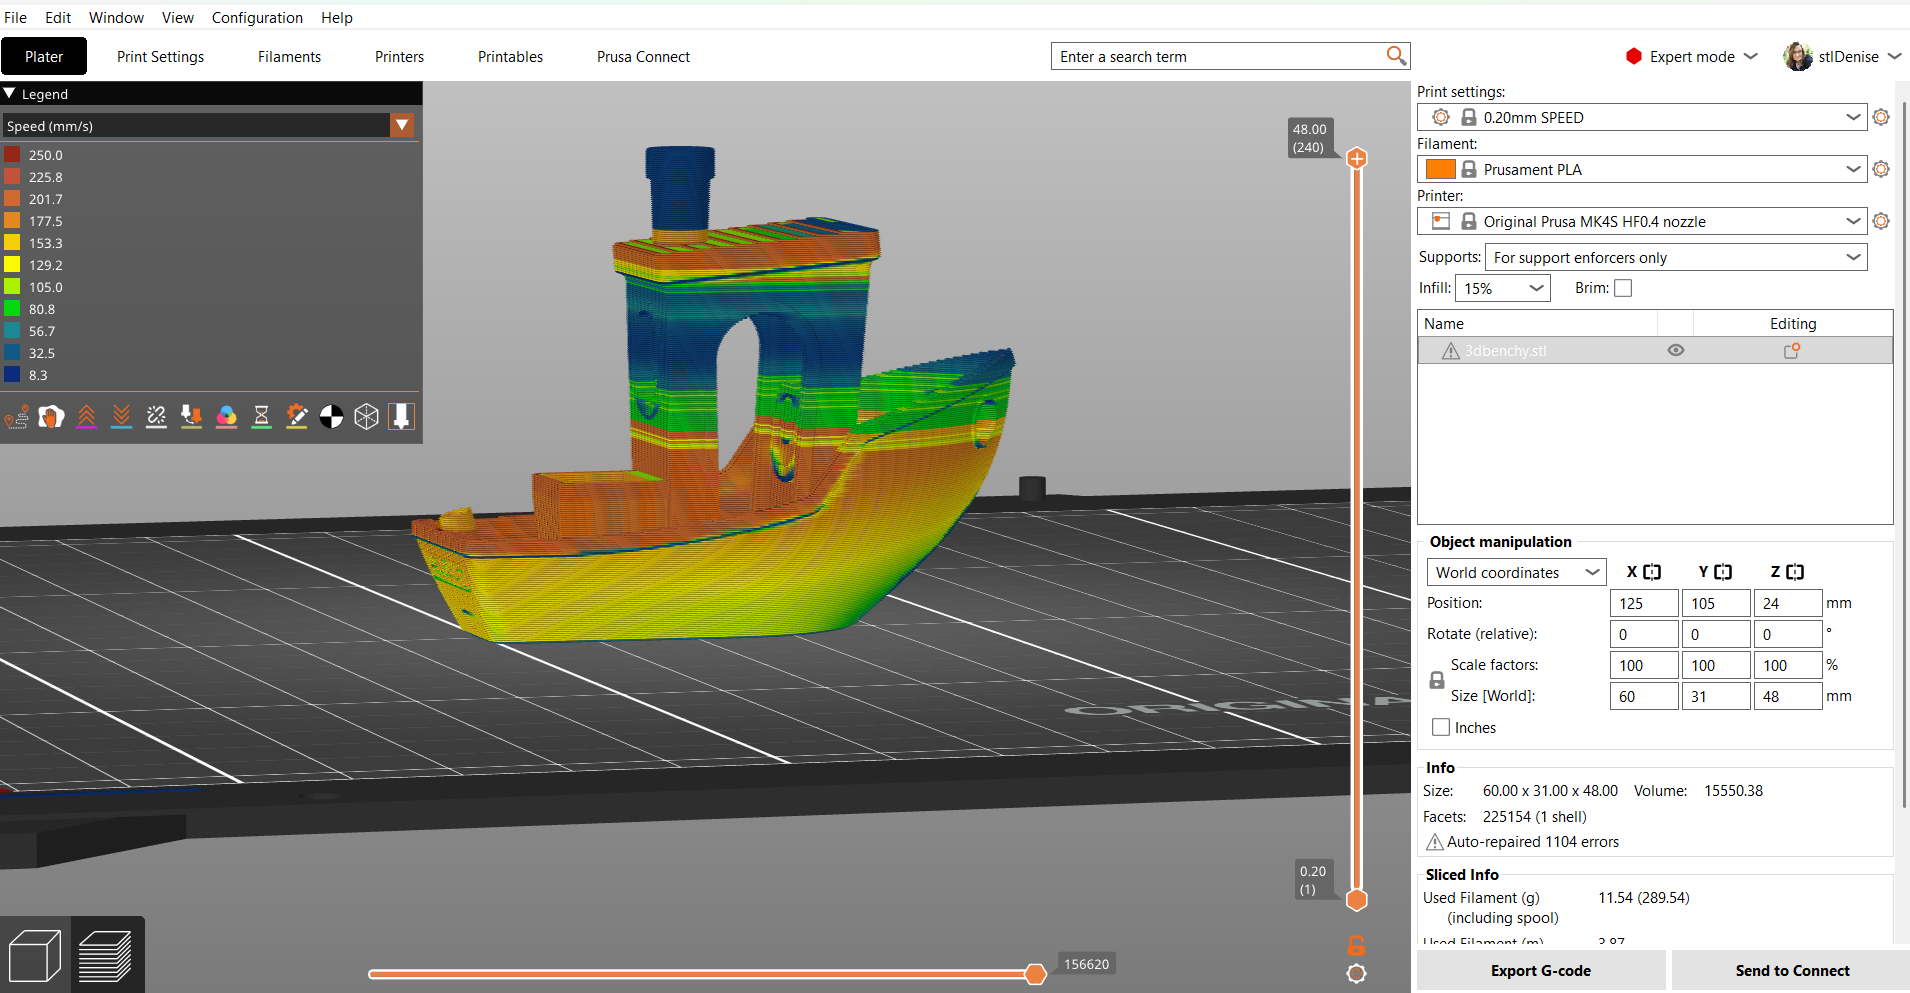This screenshot has height=993, width=1910.
Task: Switch to 3D editor view cube icon
Action: click(35, 955)
